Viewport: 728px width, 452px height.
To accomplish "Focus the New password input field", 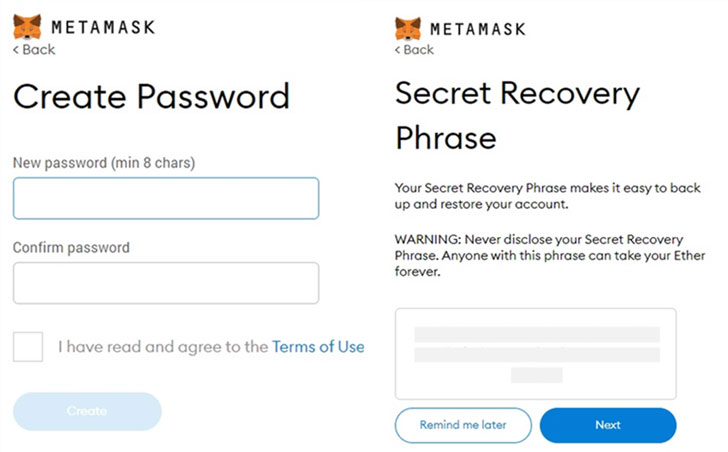I will (x=166, y=198).
